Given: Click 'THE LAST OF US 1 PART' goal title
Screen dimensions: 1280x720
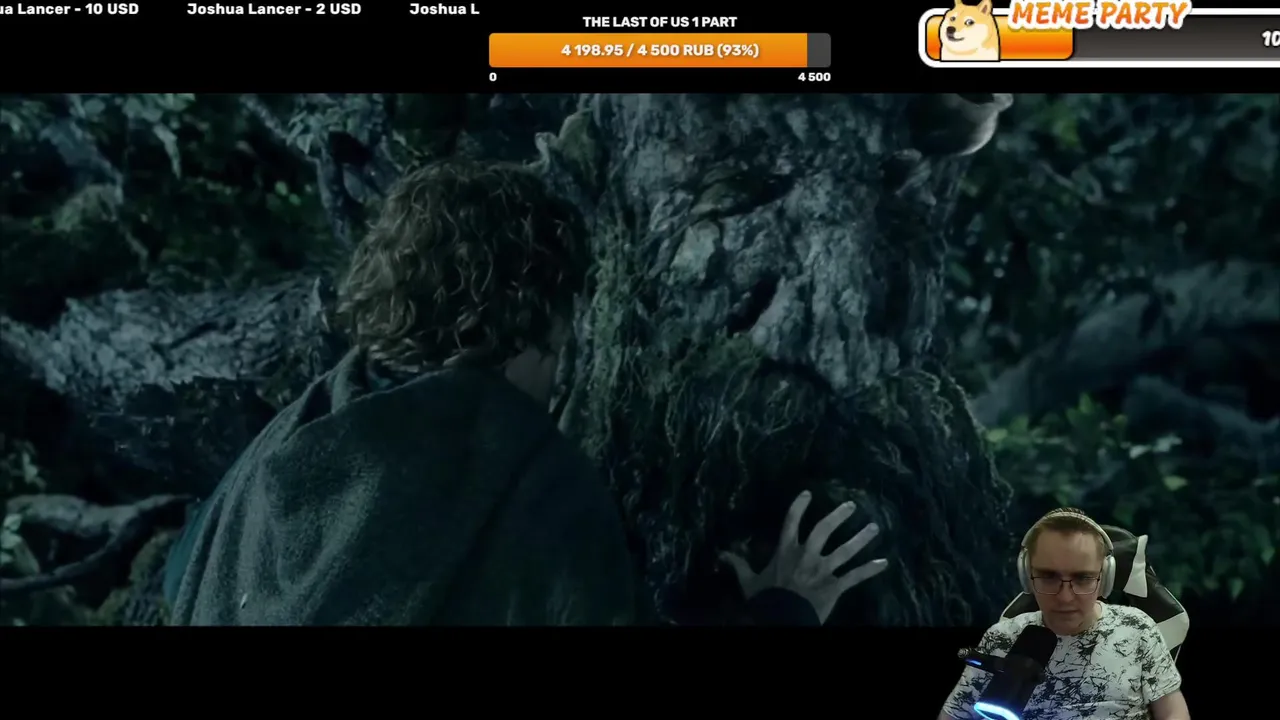Looking at the screenshot, I should point(659,22).
